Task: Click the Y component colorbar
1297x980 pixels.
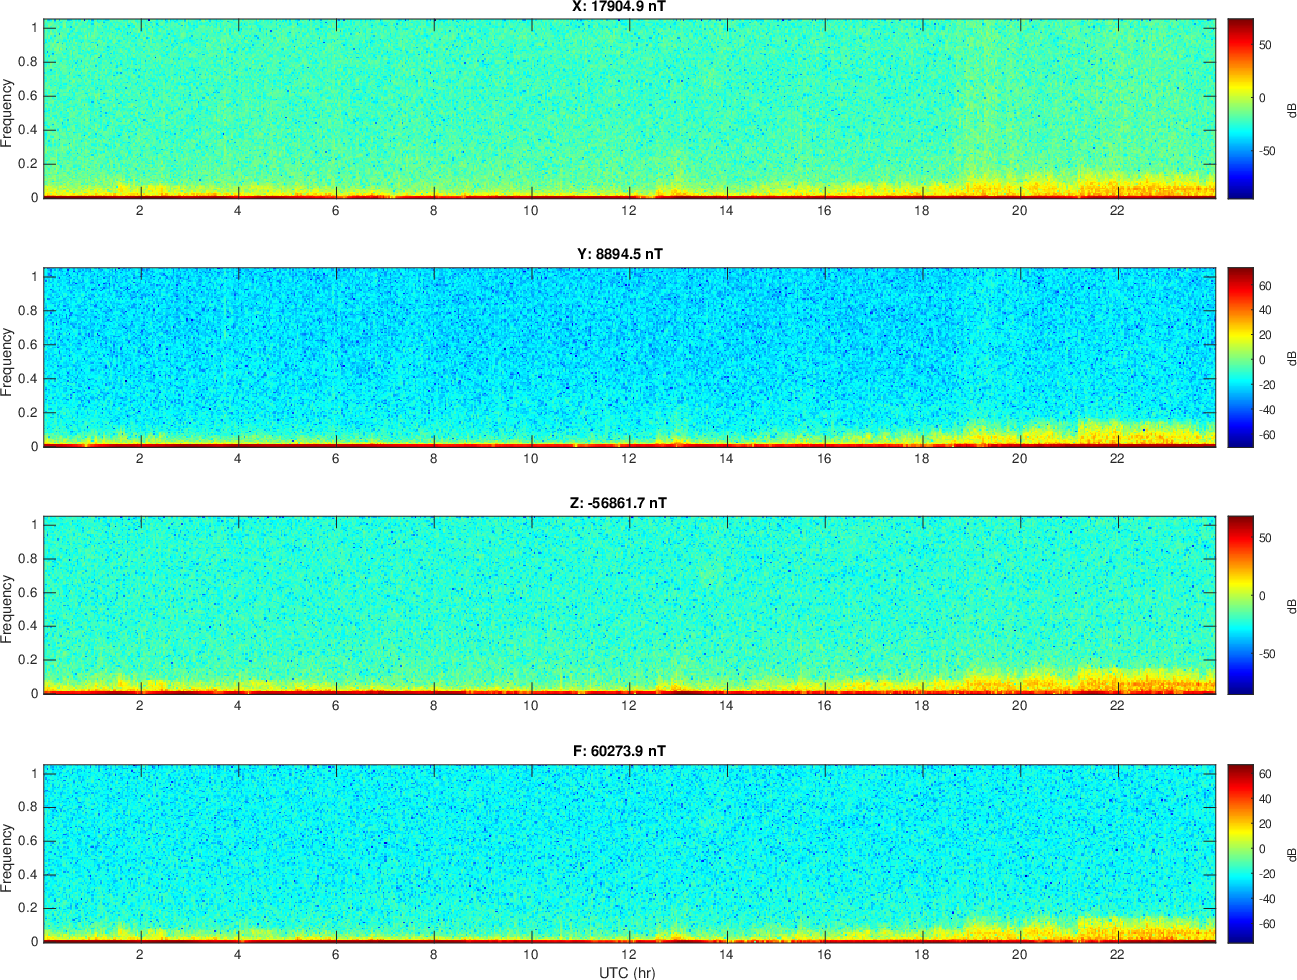Action: click(x=1240, y=357)
